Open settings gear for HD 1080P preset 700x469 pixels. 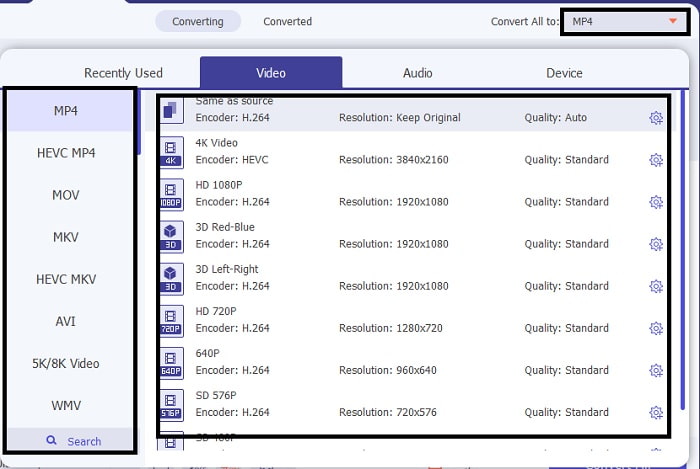coord(656,202)
